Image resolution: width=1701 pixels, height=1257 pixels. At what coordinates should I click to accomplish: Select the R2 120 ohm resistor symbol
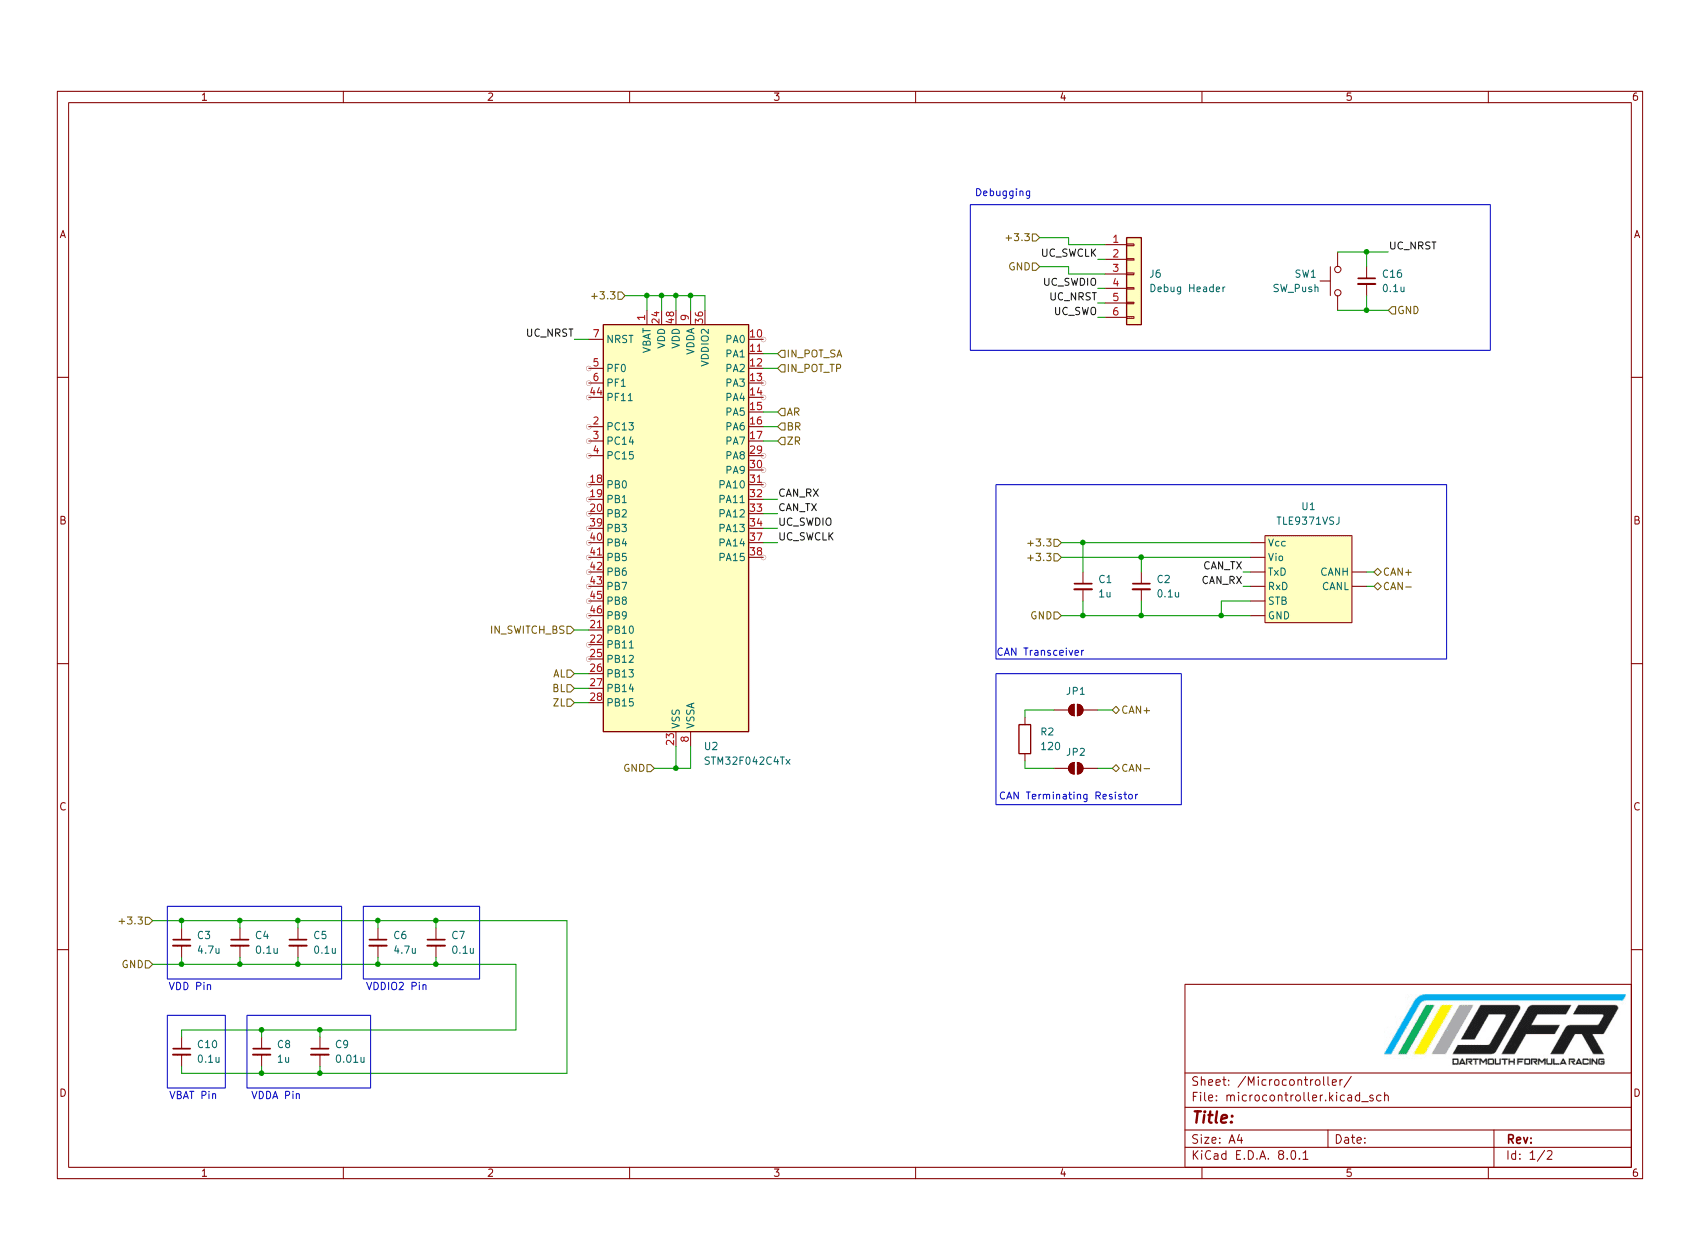(x=1025, y=739)
